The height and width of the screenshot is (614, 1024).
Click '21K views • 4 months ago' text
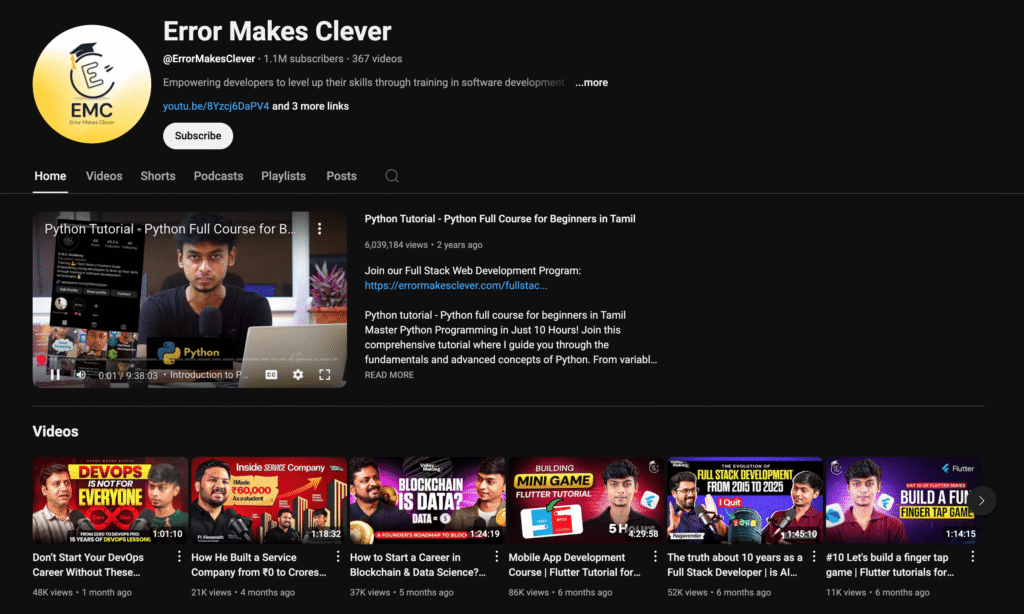pyautogui.click(x=243, y=592)
